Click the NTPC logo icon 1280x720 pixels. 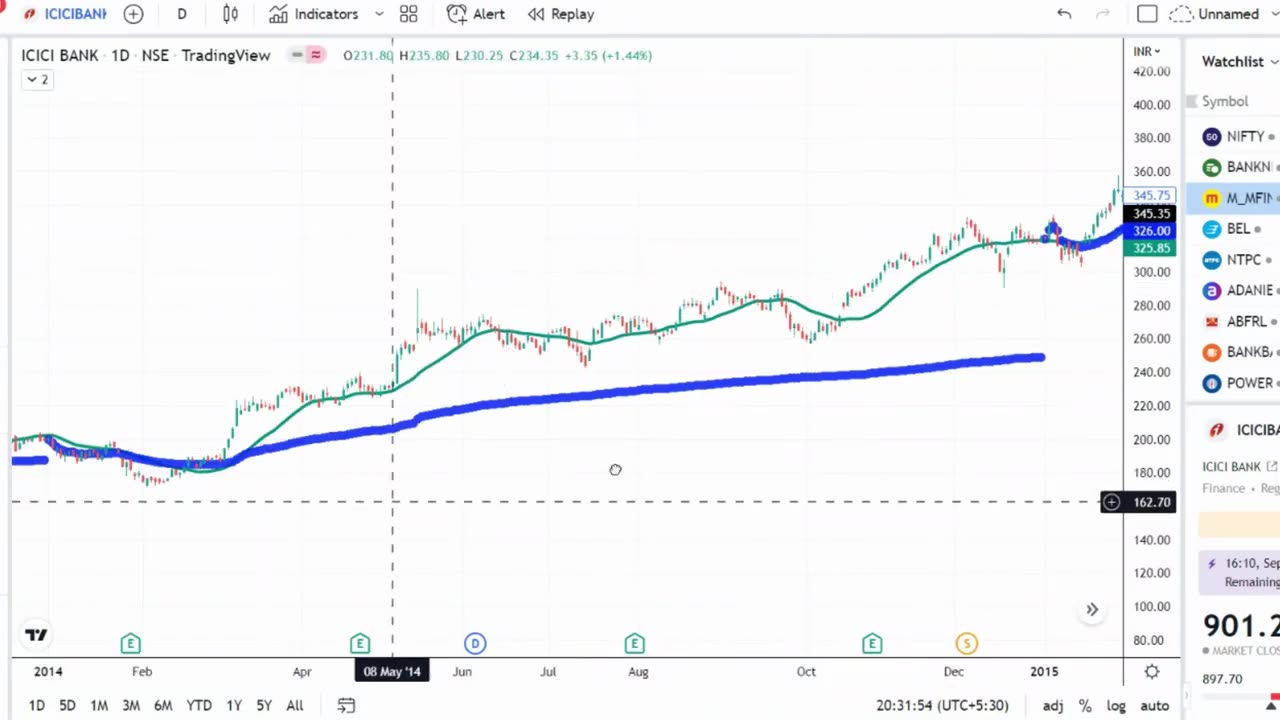(1212, 260)
